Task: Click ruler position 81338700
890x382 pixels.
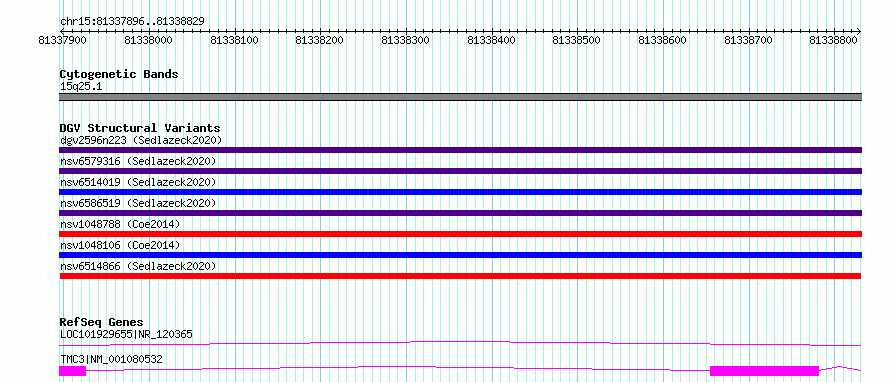Action: pyautogui.click(x=749, y=40)
